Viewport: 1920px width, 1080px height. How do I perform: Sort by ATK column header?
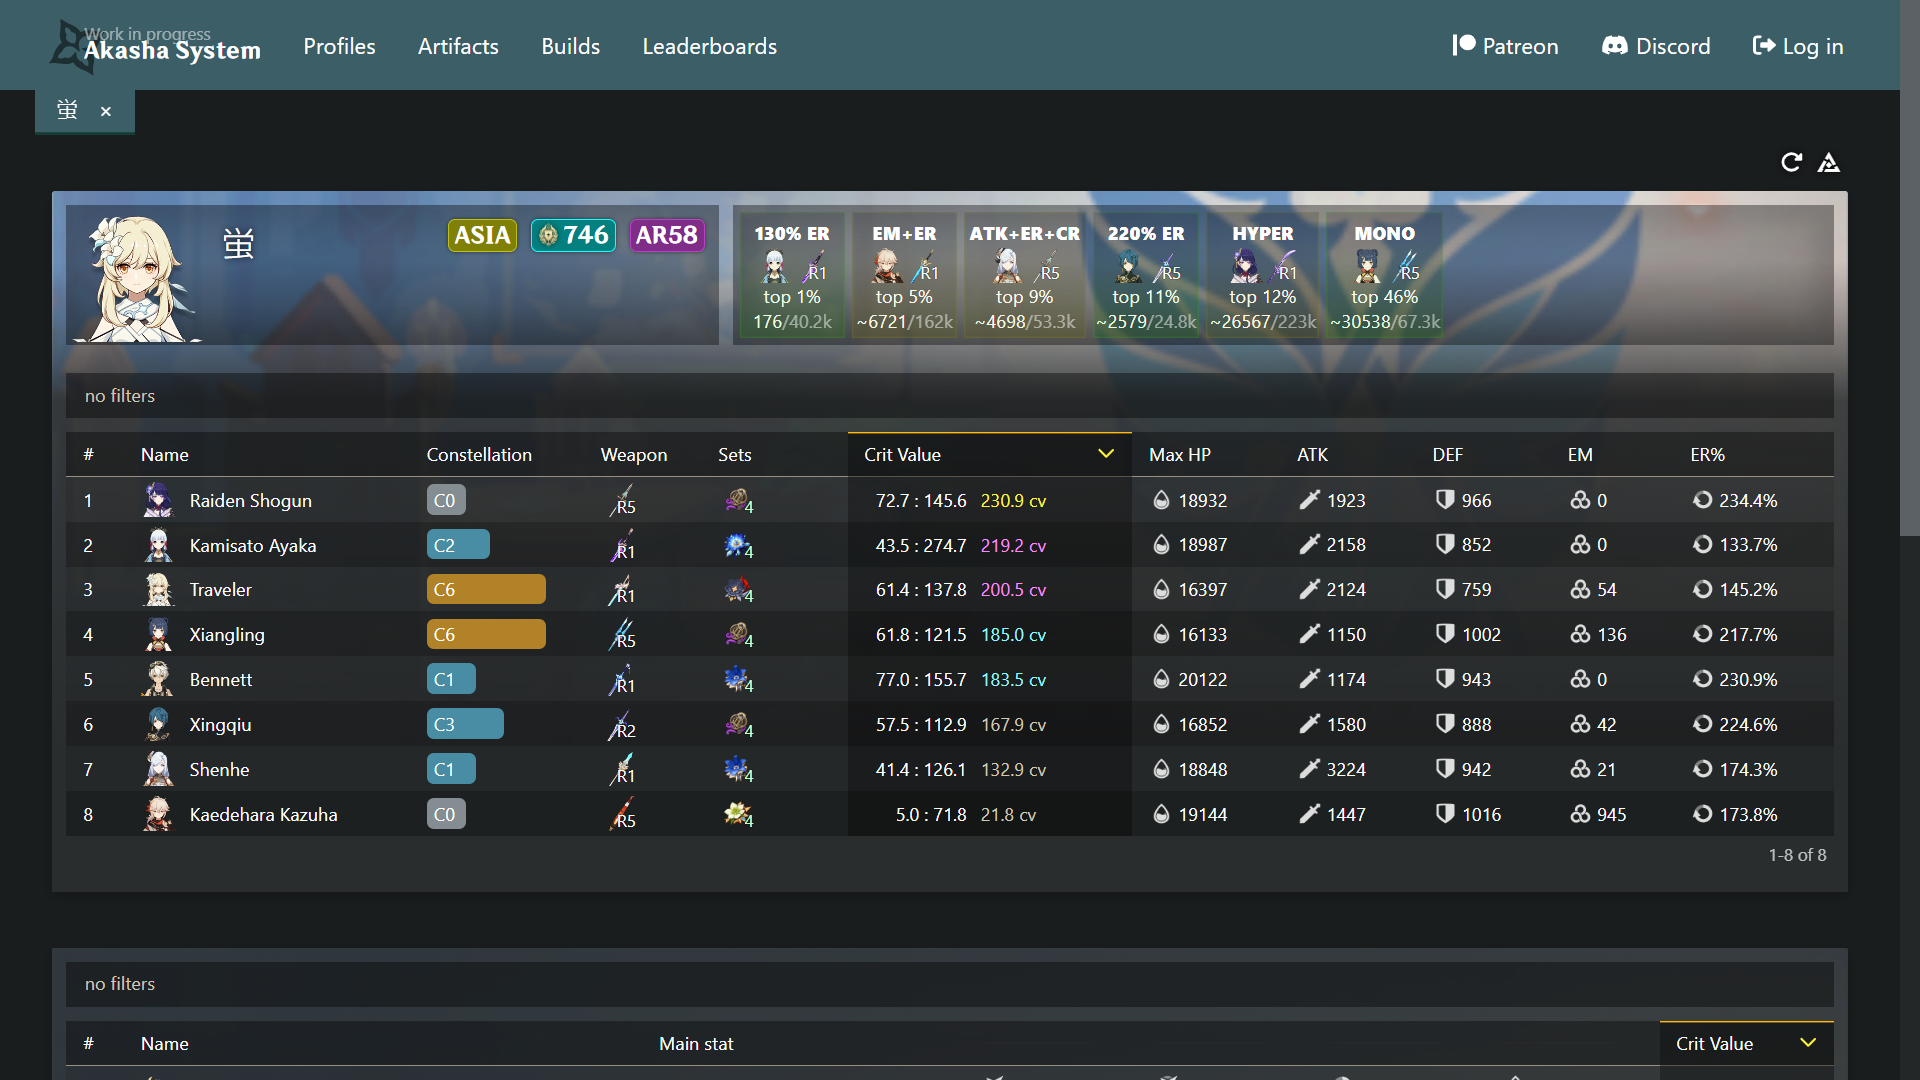coord(1312,455)
